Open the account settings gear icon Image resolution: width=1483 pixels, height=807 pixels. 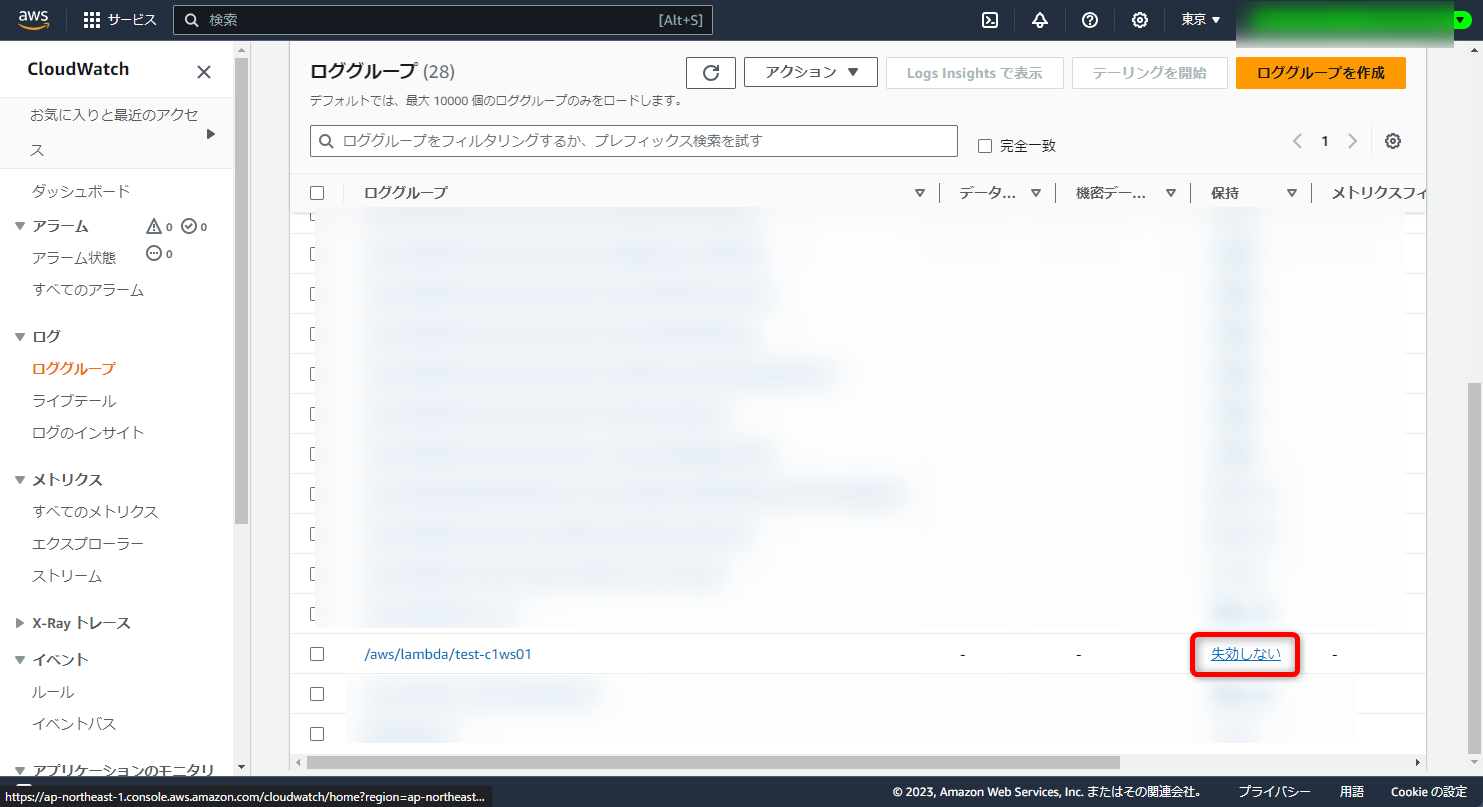pos(1140,19)
